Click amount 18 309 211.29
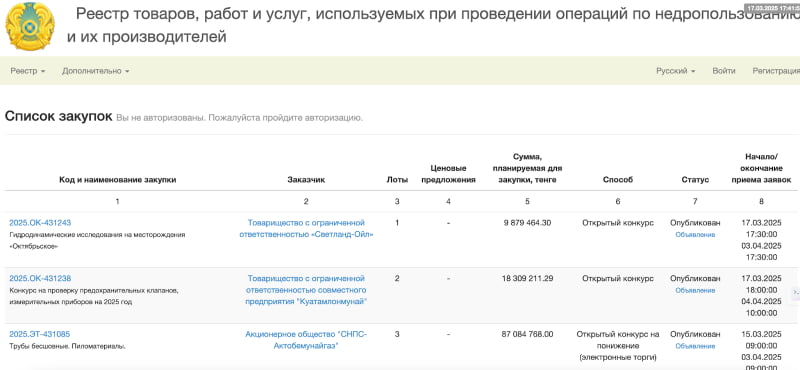 [x=527, y=278]
